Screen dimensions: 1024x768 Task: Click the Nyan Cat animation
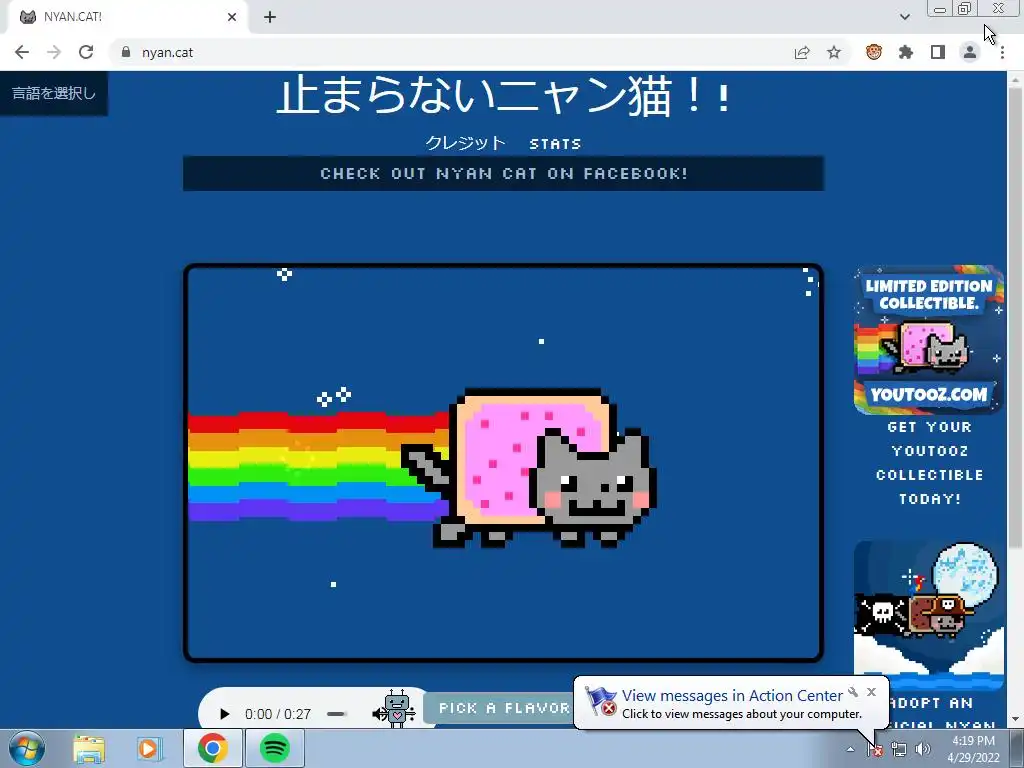click(x=504, y=463)
